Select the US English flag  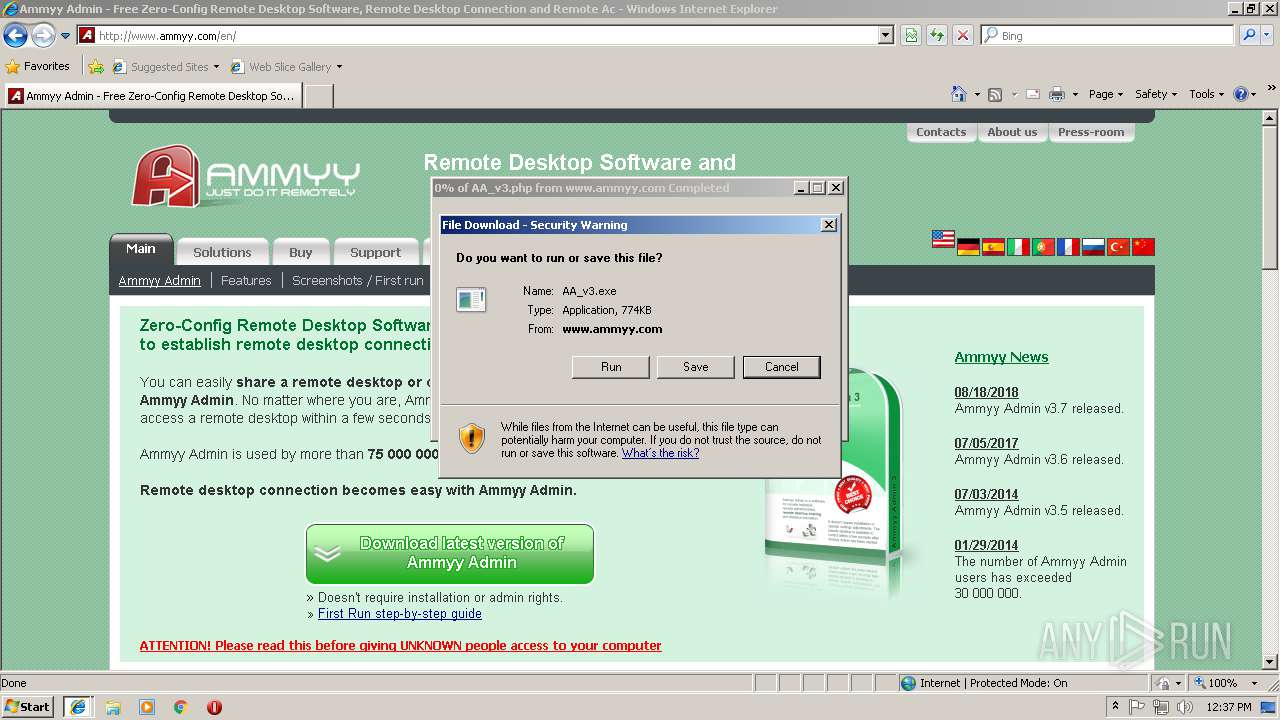[943, 239]
